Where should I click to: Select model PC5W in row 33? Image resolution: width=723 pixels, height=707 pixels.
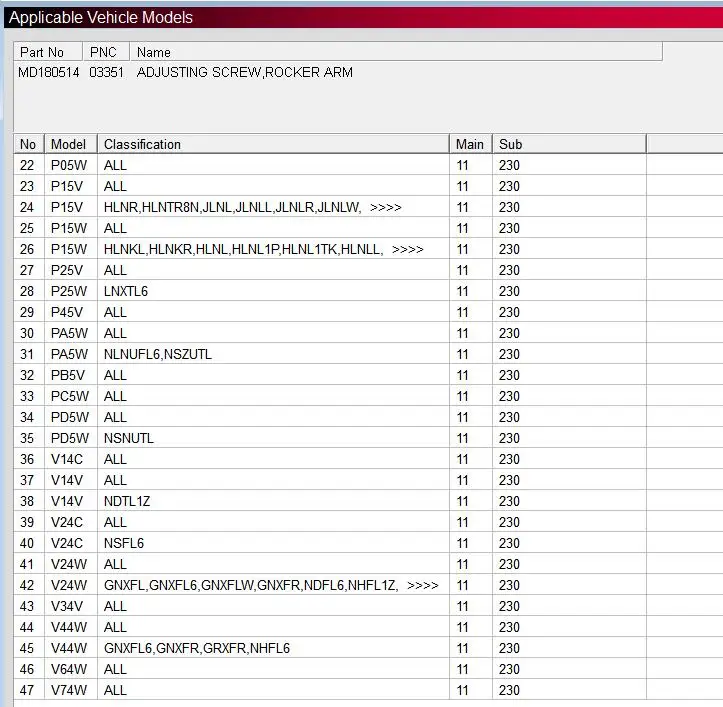coord(70,396)
